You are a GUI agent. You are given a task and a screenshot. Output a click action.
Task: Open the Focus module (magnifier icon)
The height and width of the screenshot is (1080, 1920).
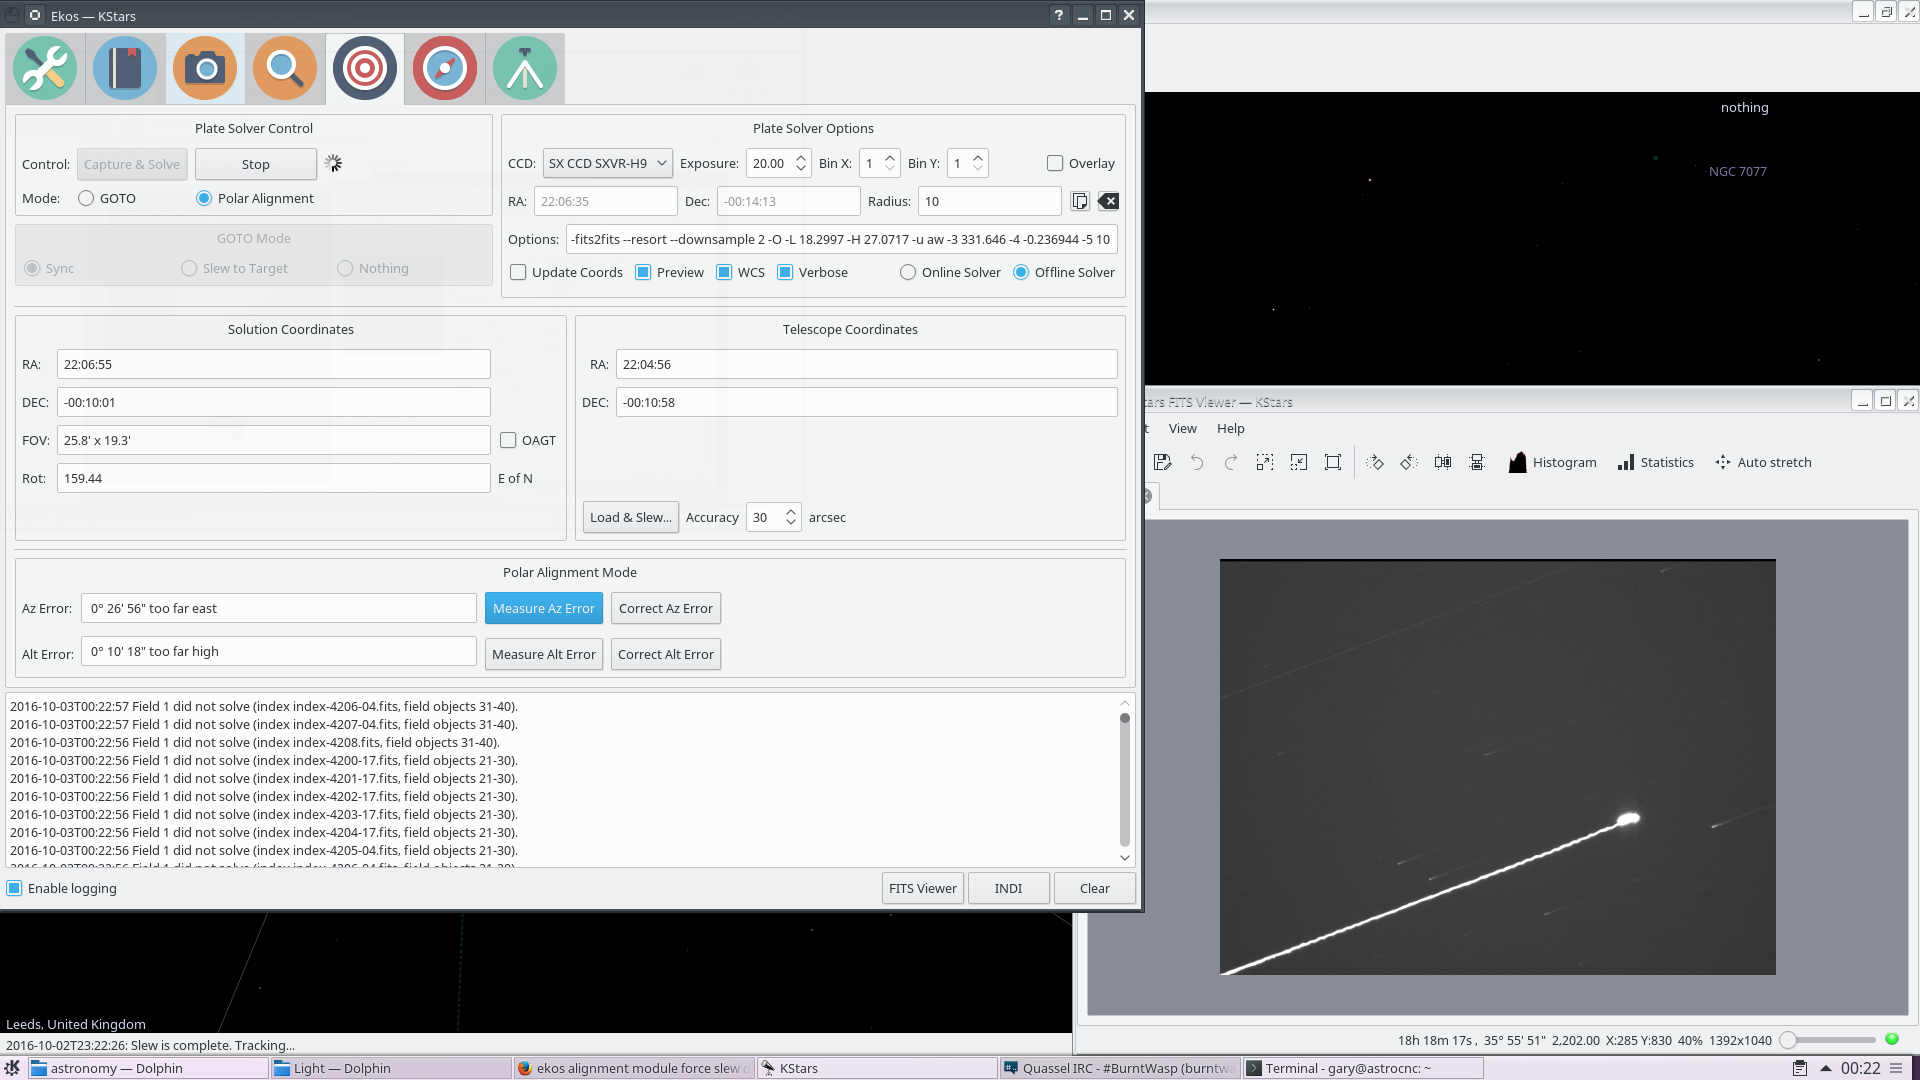pos(285,68)
